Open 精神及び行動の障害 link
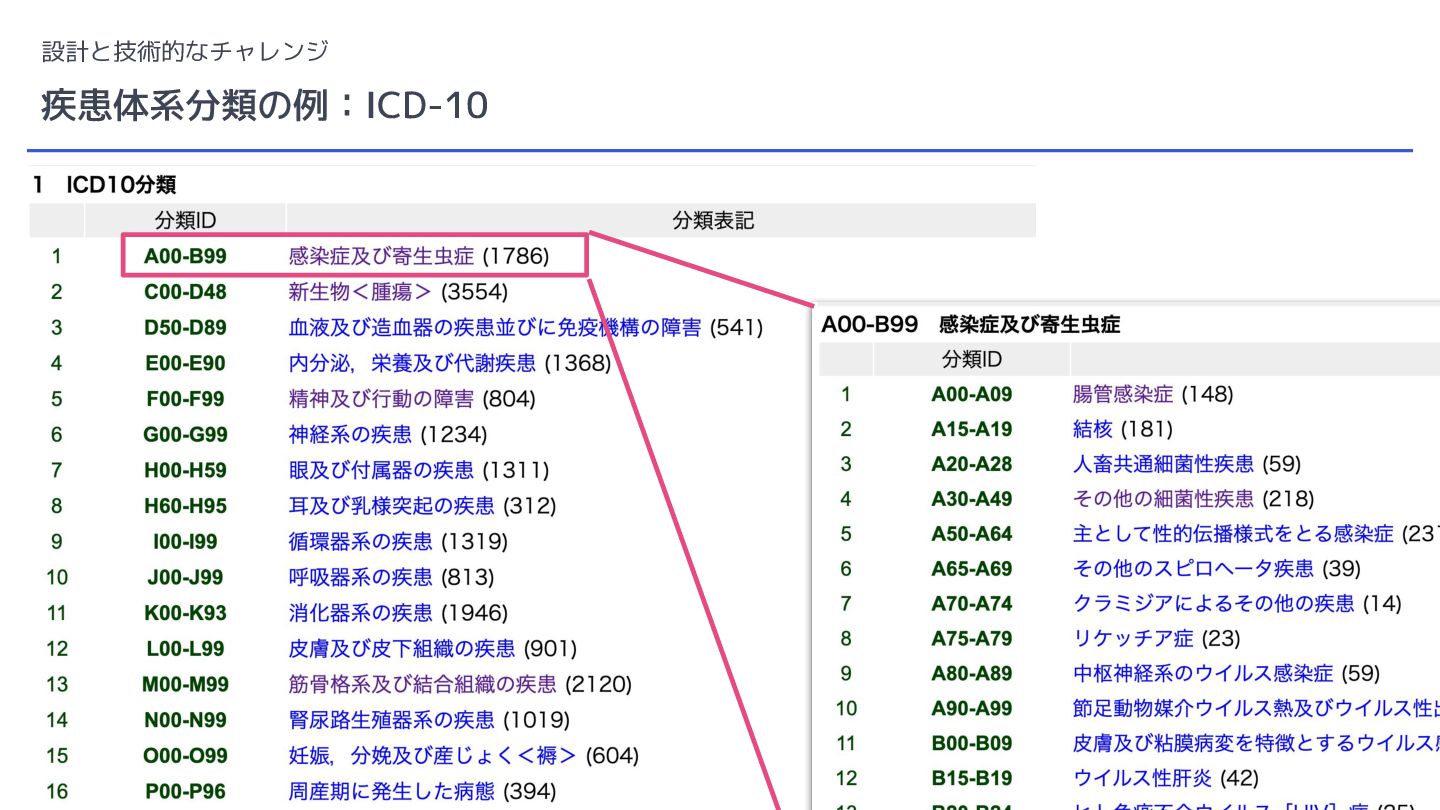 tap(381, 399)
